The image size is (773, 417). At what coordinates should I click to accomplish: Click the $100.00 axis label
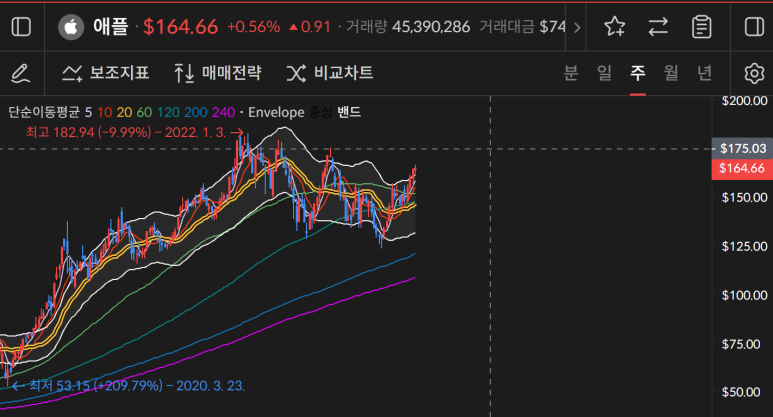(744, 295)
